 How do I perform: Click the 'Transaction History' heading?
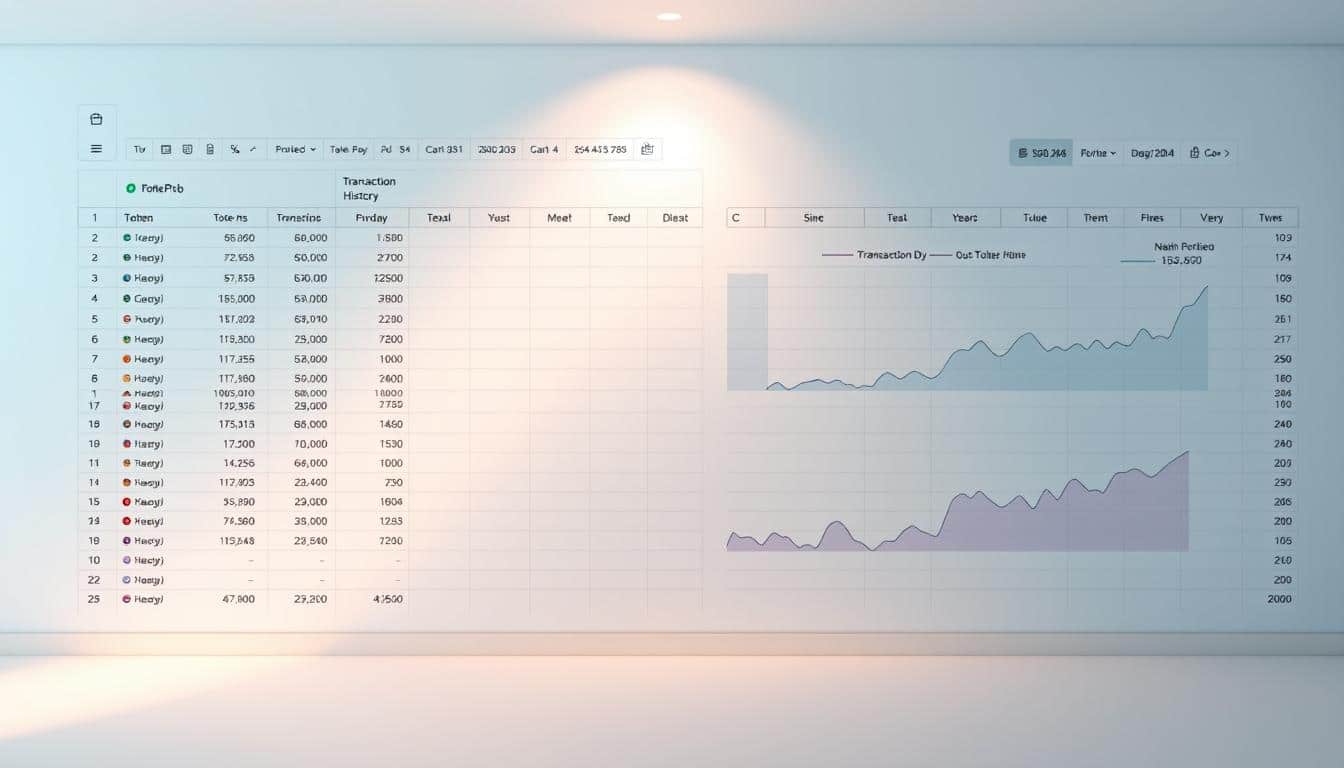(369, 188)
